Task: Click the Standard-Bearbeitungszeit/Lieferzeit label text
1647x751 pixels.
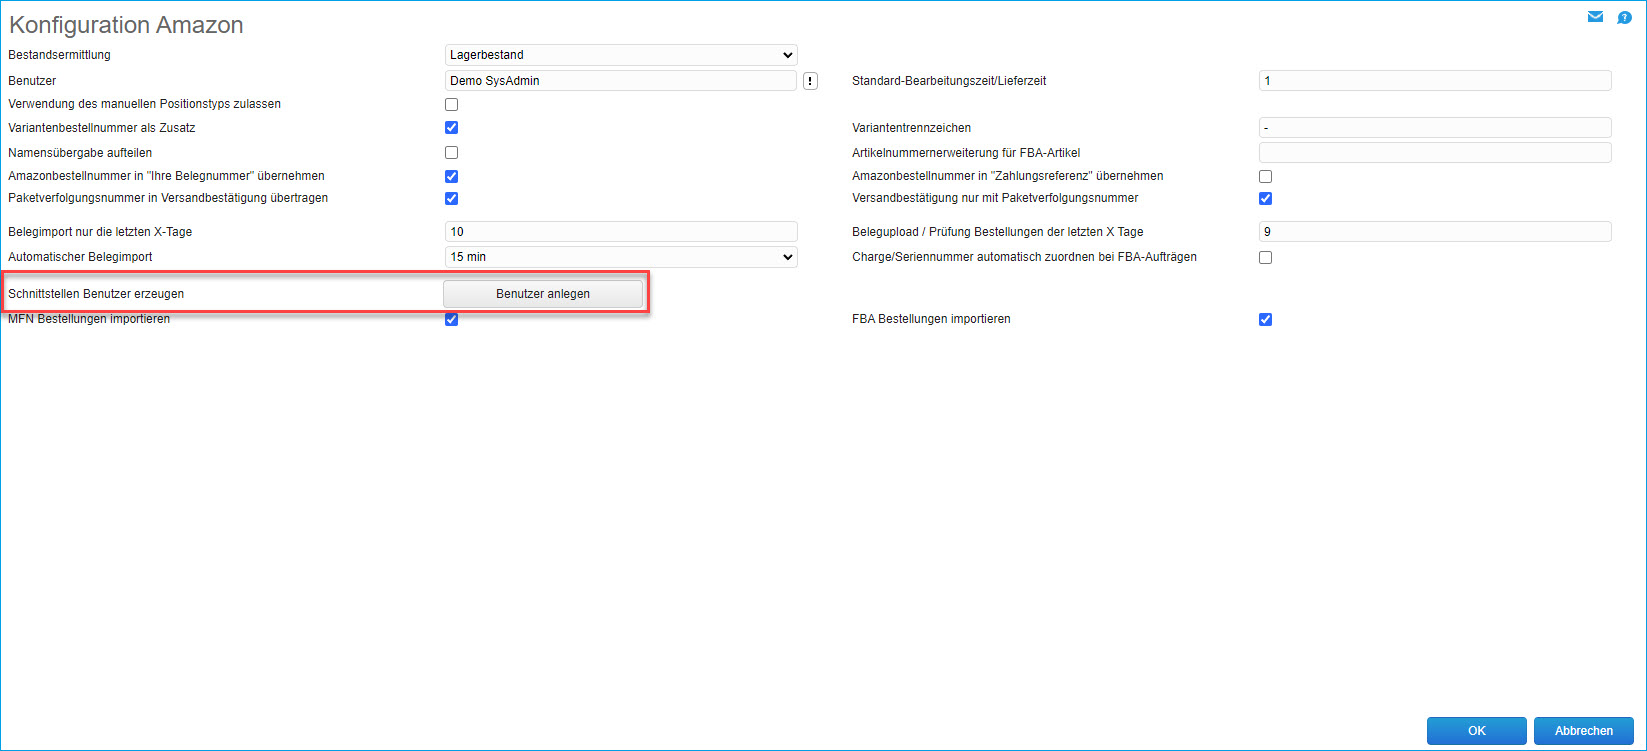Action: pyautogui.click(x=949, y=81)
